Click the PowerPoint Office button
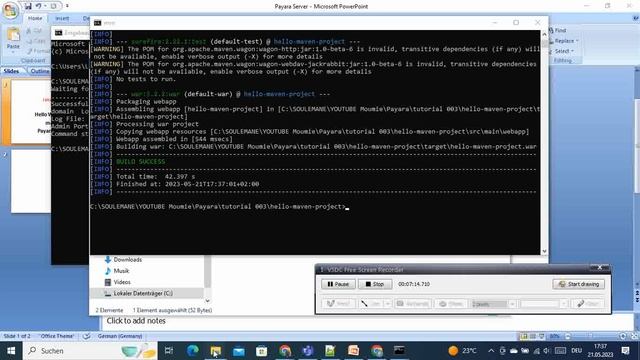This screenshot has height=360, width=640. point(11,10)
